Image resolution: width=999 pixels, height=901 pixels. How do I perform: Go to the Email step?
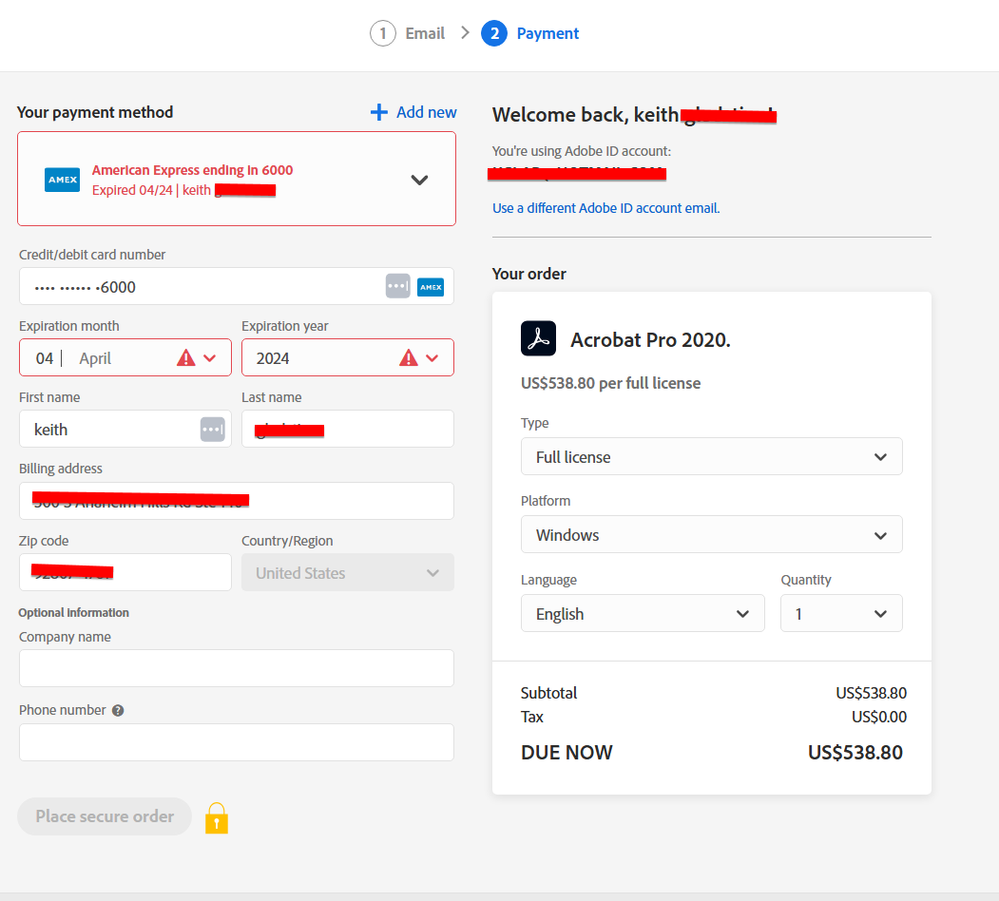click(425, 33)
